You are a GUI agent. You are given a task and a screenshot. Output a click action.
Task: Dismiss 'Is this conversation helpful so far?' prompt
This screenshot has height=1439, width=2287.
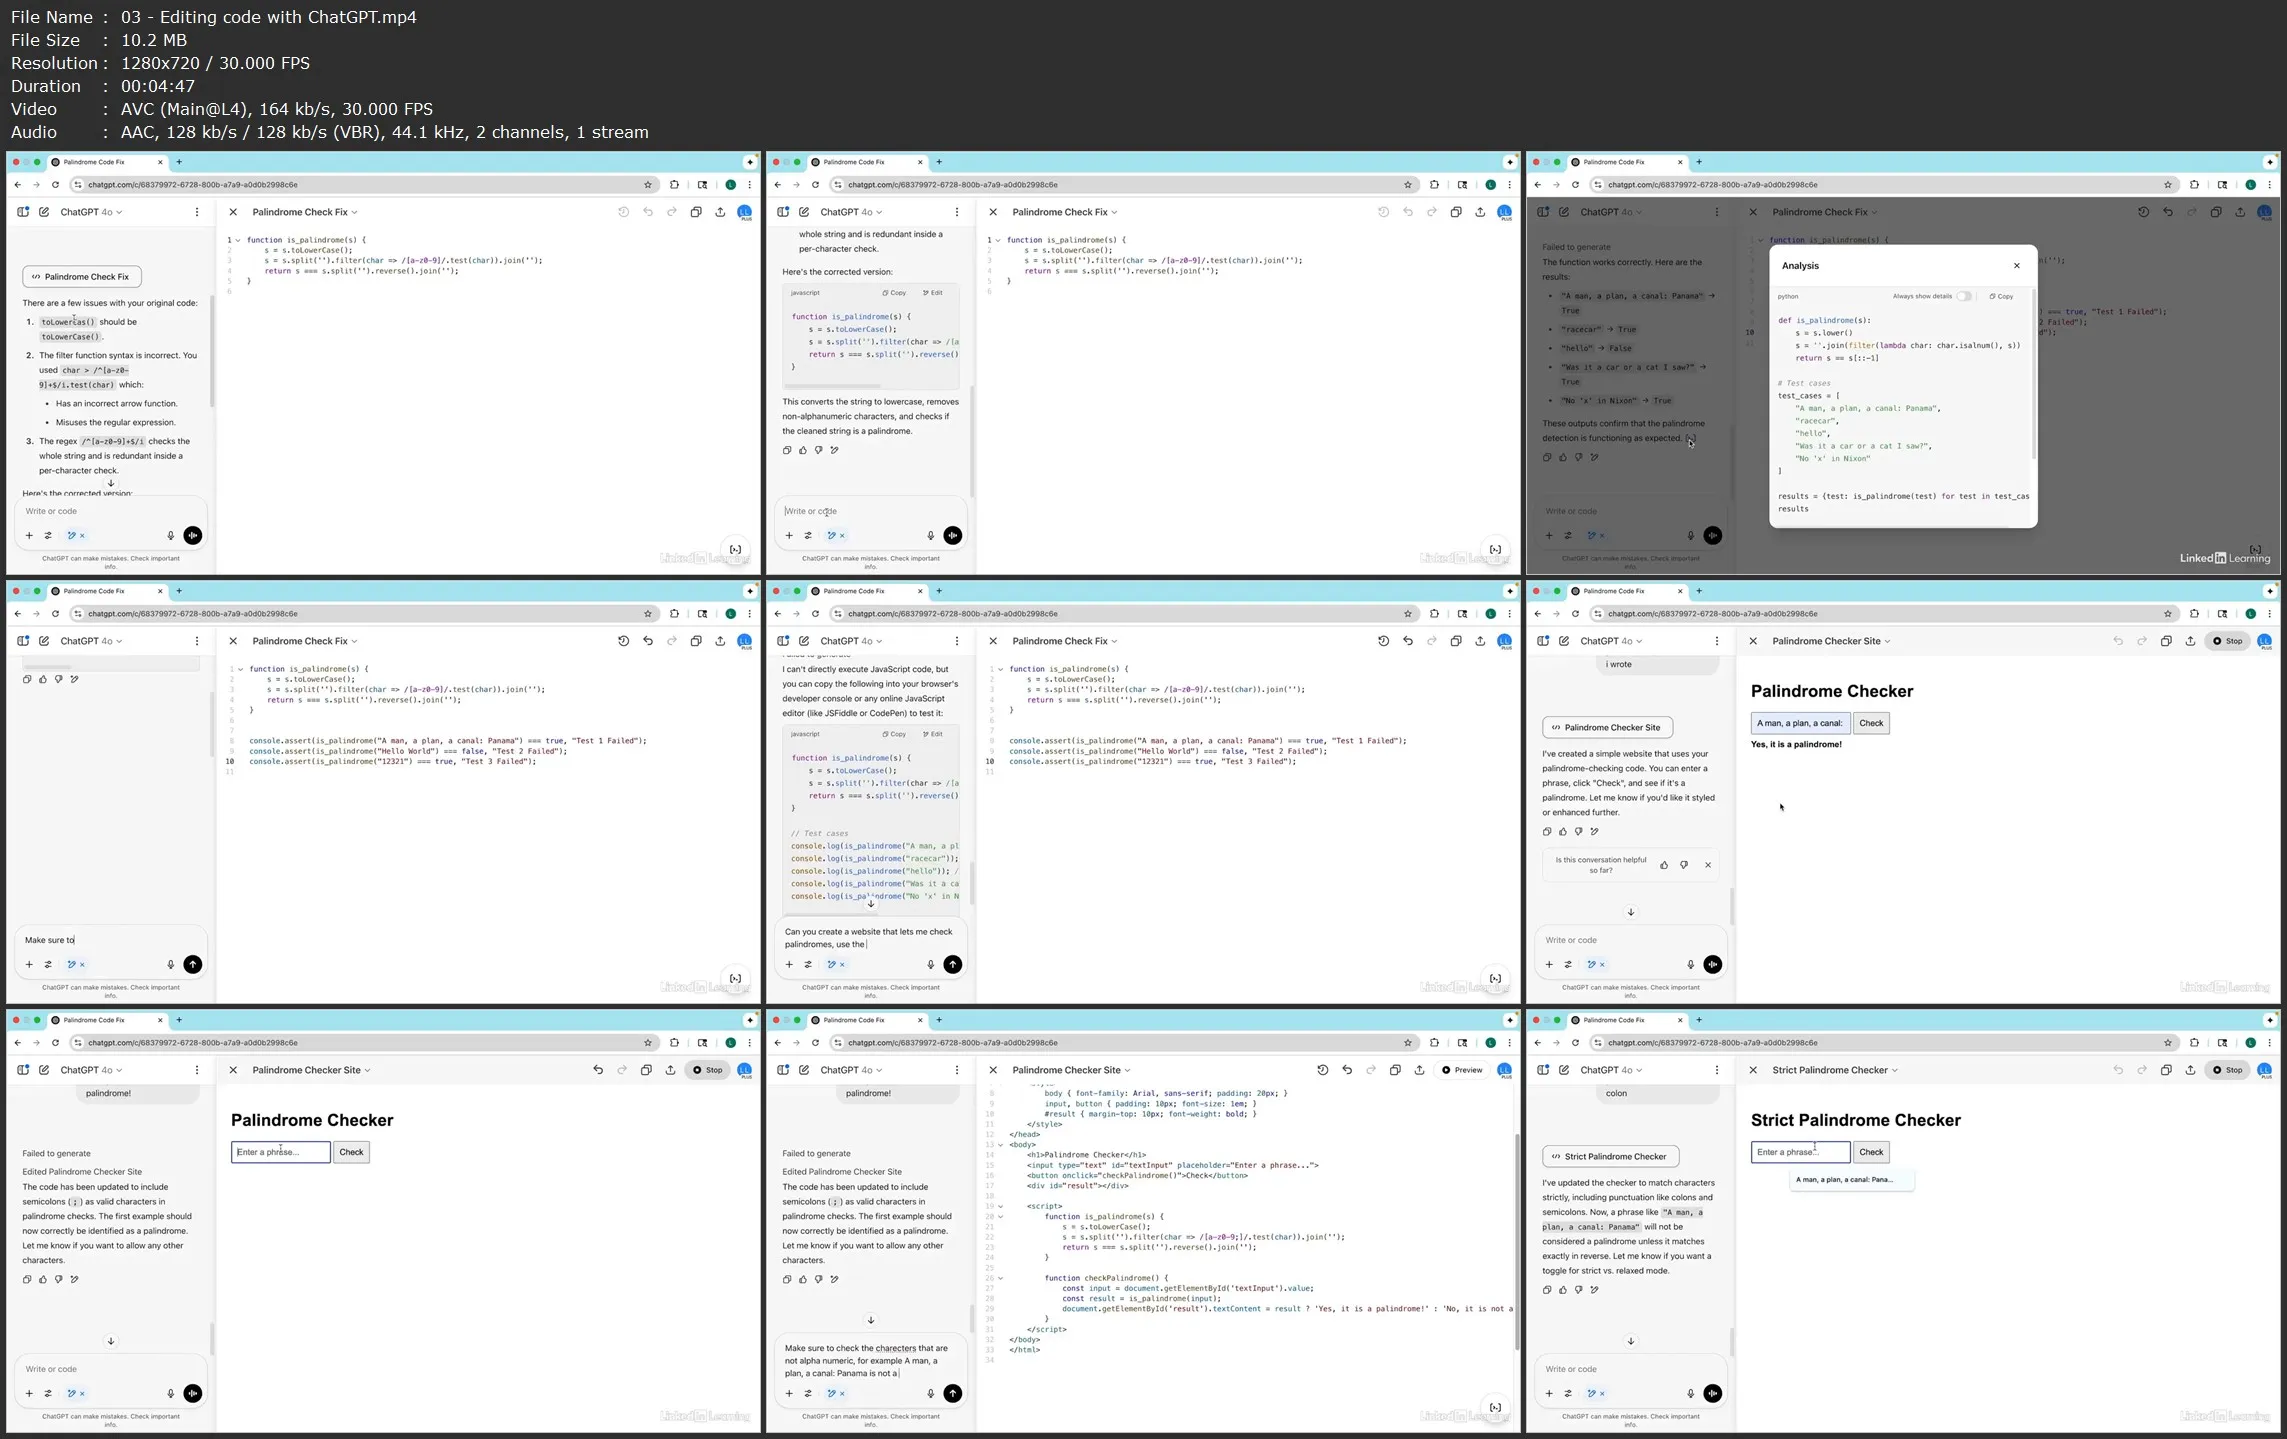1708,865
